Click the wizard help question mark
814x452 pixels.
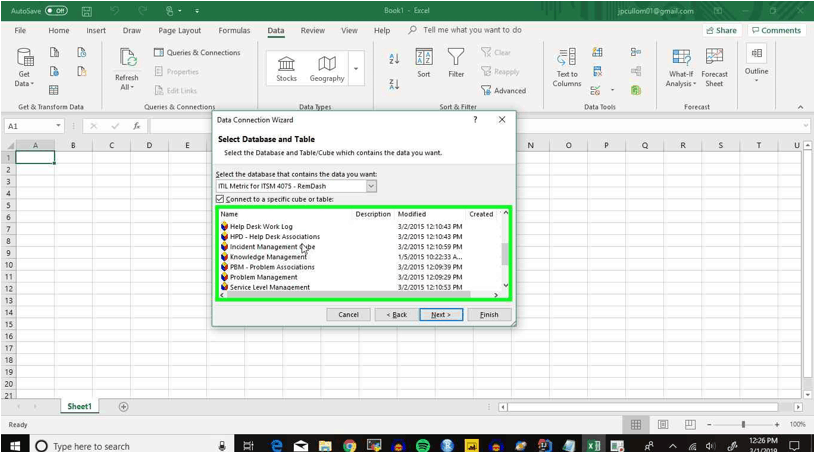[474, 120]
